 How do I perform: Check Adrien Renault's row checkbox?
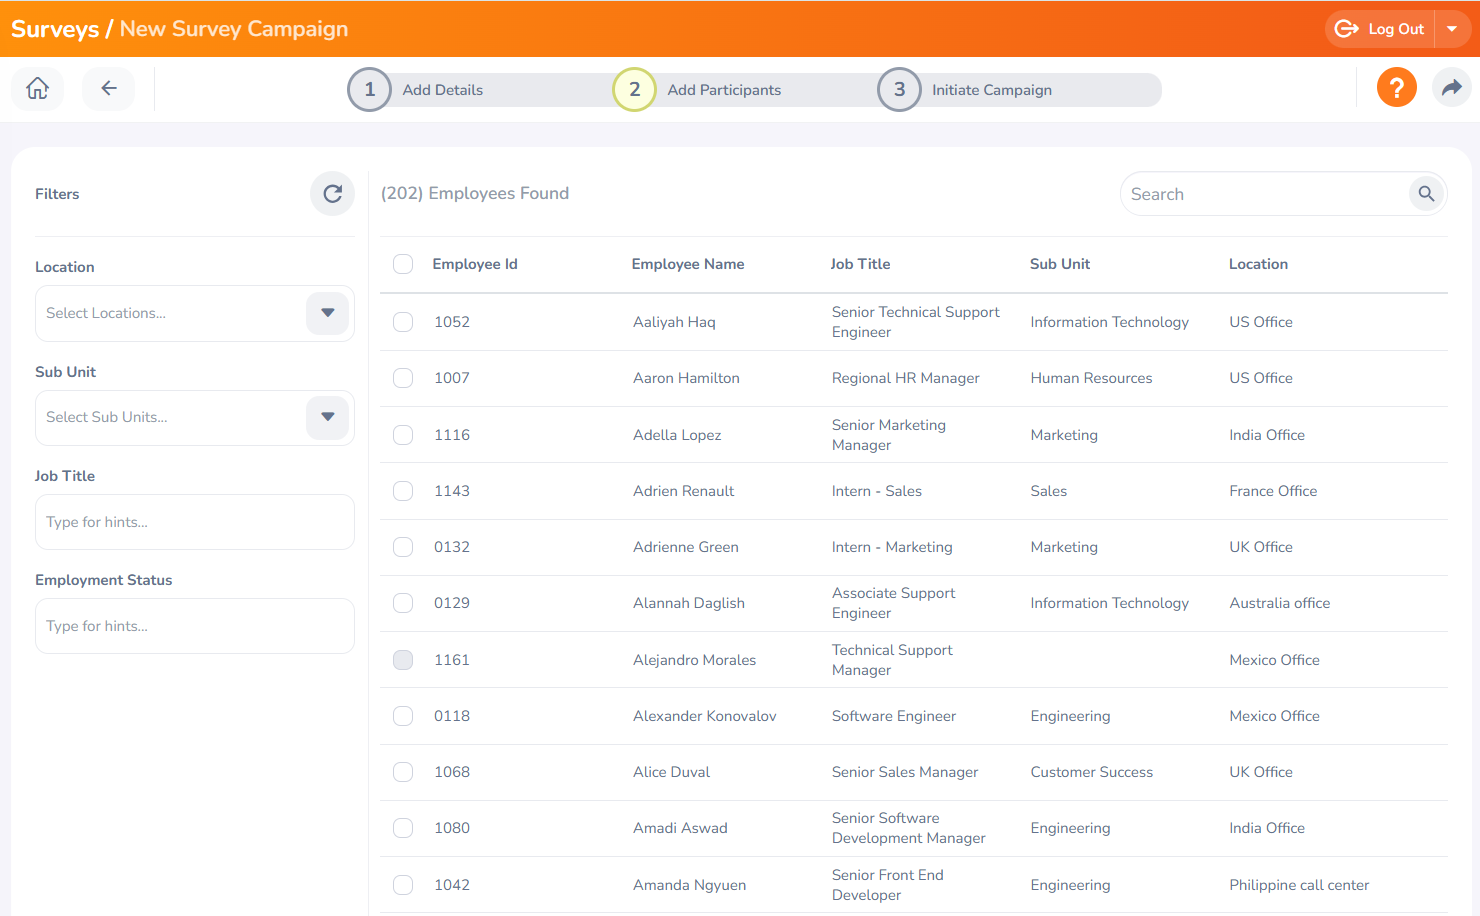(403, 491)
